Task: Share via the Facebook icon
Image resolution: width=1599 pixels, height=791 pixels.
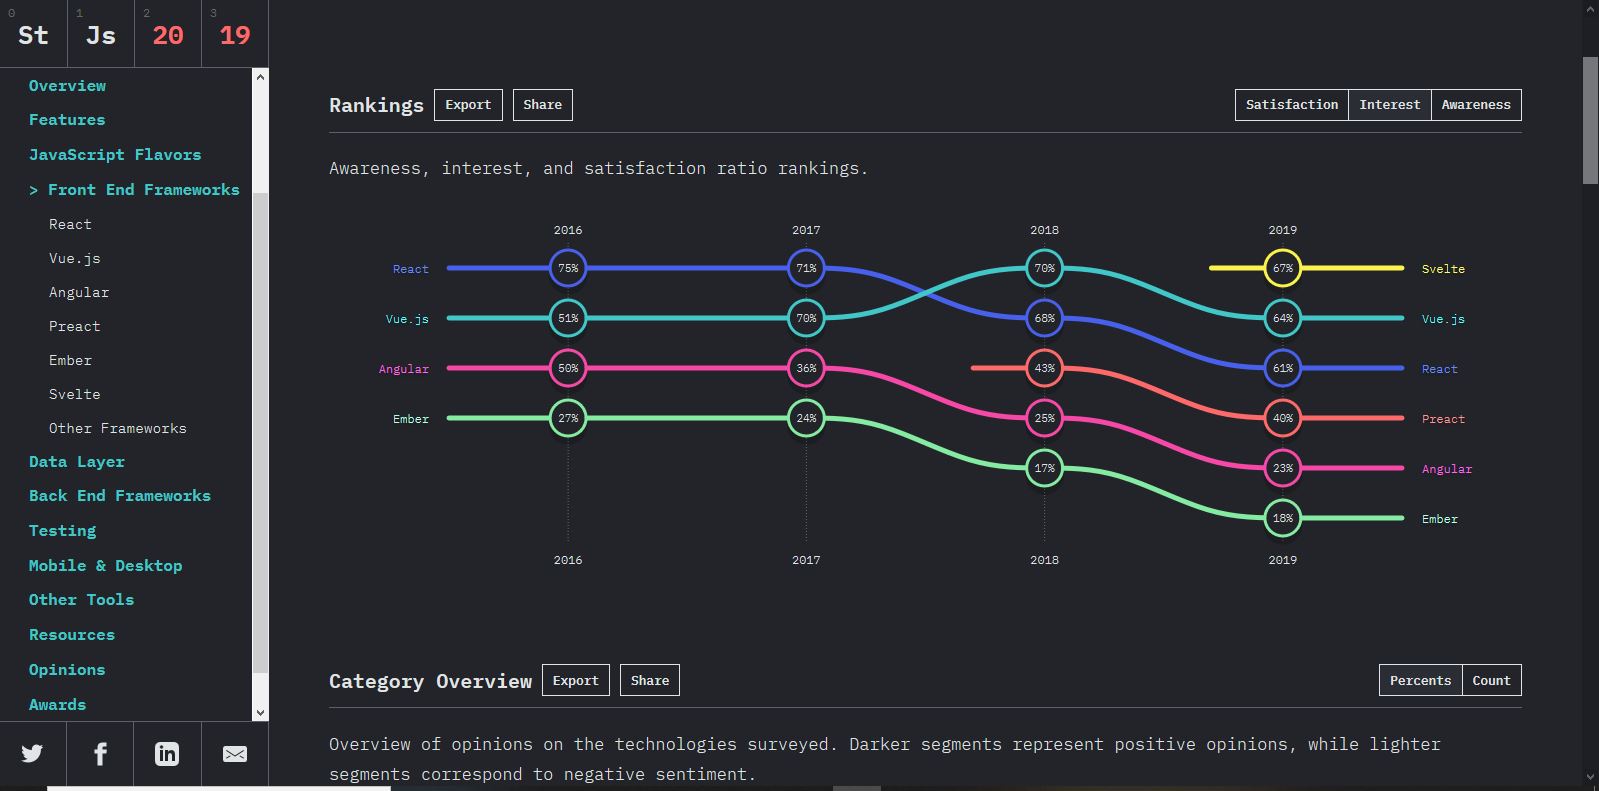Action: (100, 754)
